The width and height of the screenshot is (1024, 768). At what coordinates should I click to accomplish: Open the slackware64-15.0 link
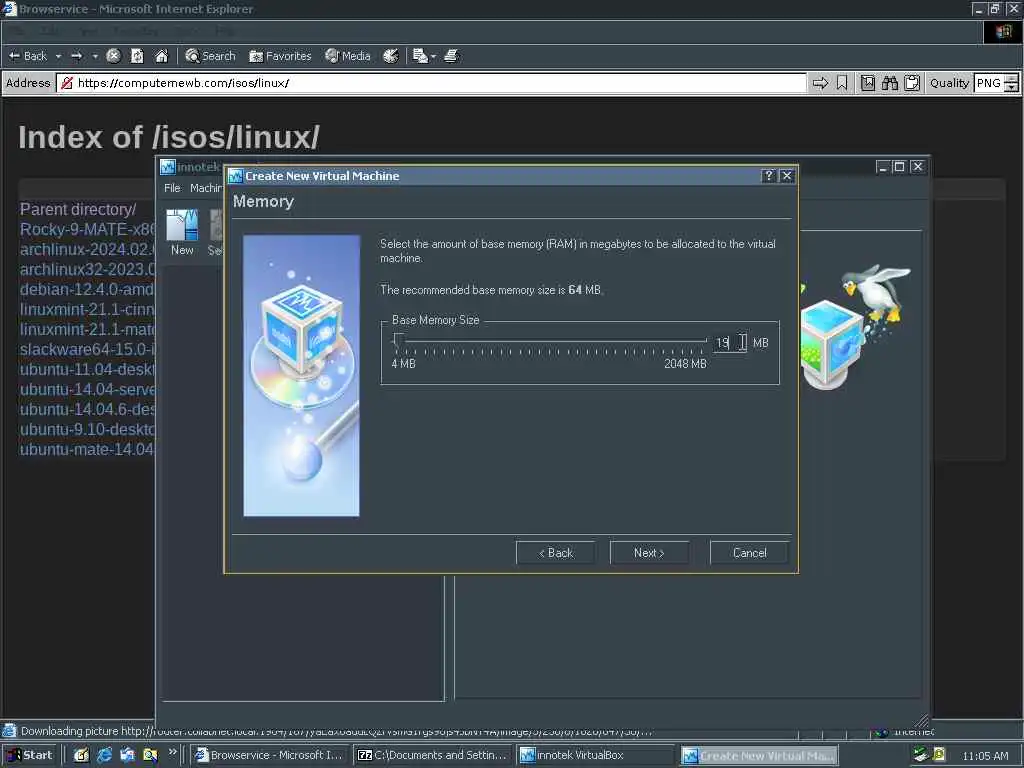(x=88, y=349)
